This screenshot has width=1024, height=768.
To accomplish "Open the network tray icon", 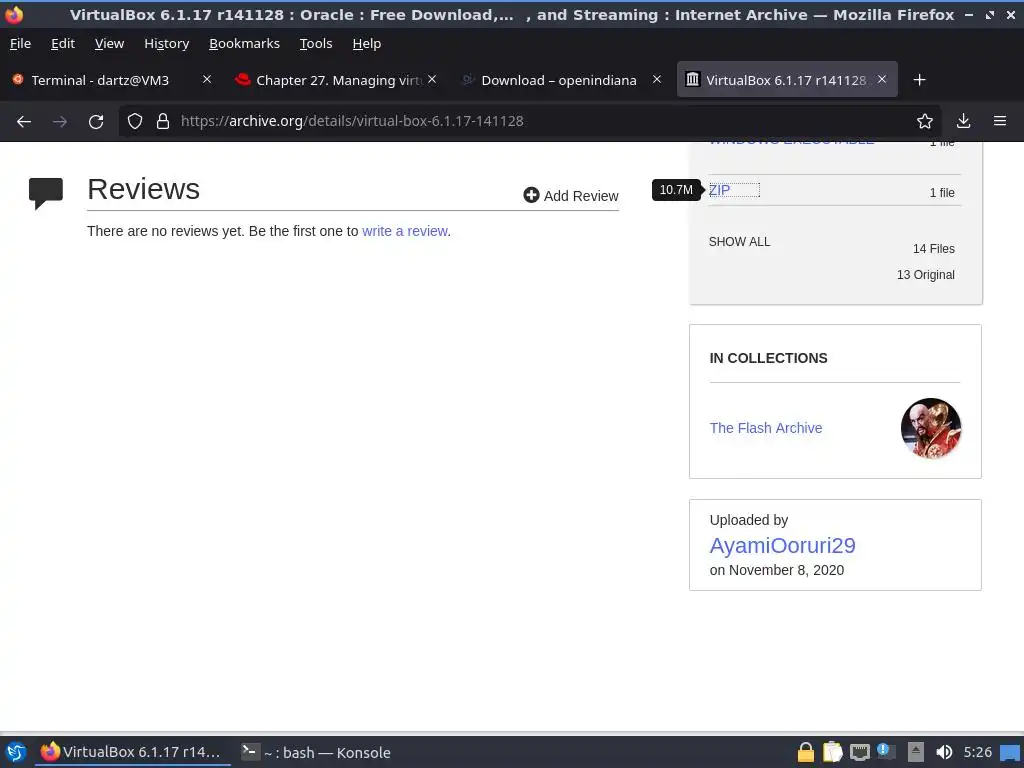I will [x=859, y=752].
